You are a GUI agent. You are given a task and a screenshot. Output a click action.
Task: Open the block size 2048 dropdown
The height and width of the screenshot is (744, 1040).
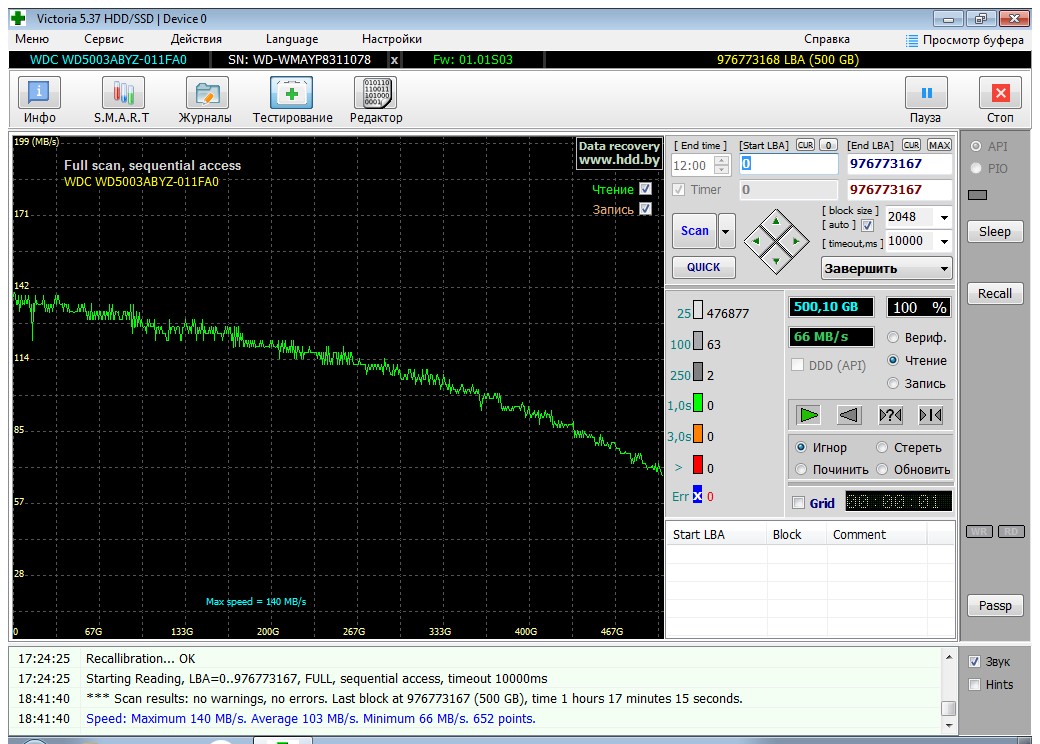(x=944, y=217)
